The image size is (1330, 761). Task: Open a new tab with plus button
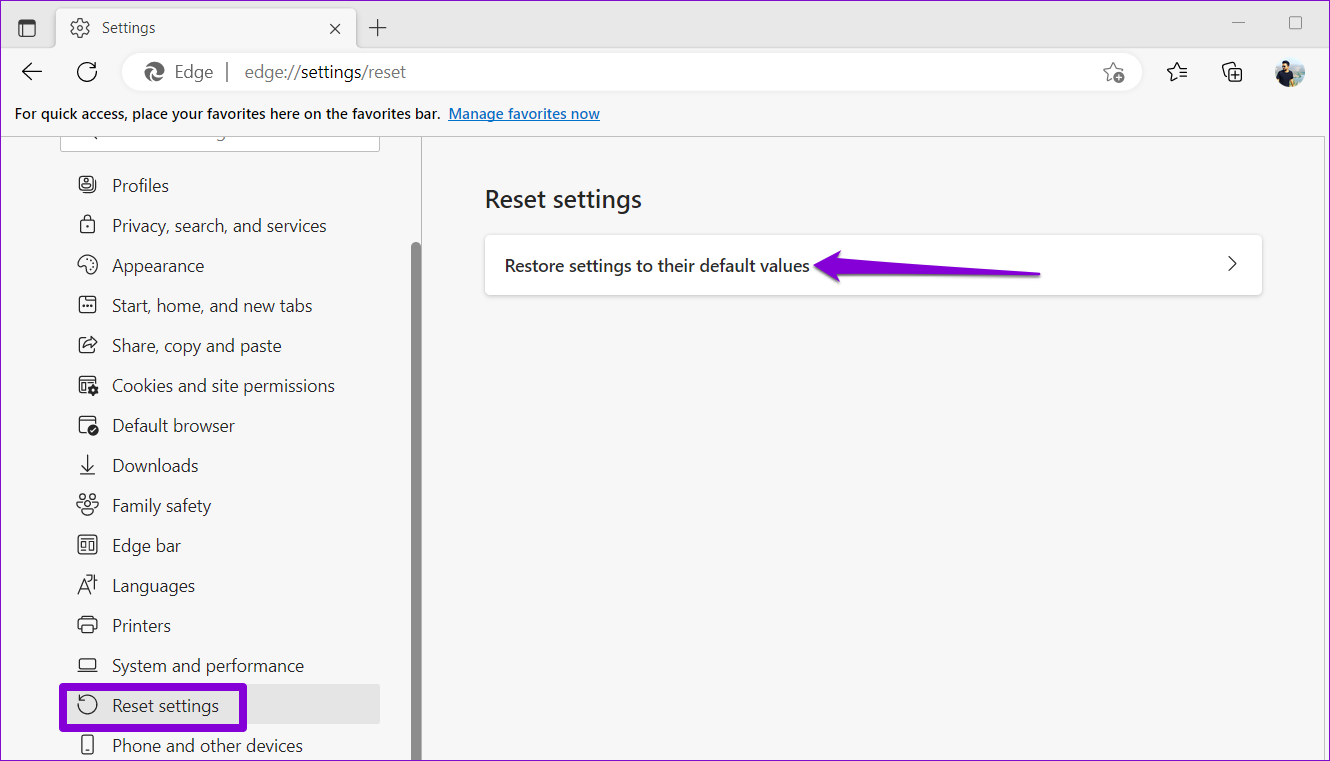(377, 28)
